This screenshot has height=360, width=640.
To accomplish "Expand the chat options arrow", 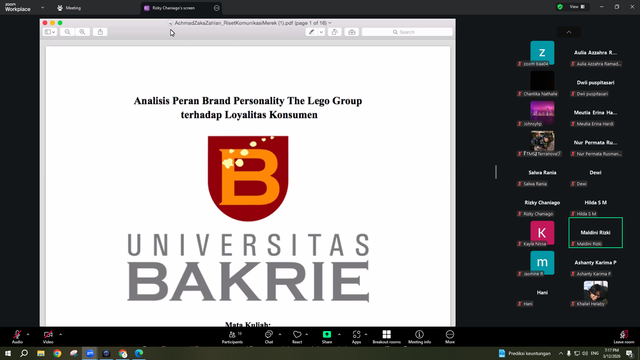I will 280,334.
